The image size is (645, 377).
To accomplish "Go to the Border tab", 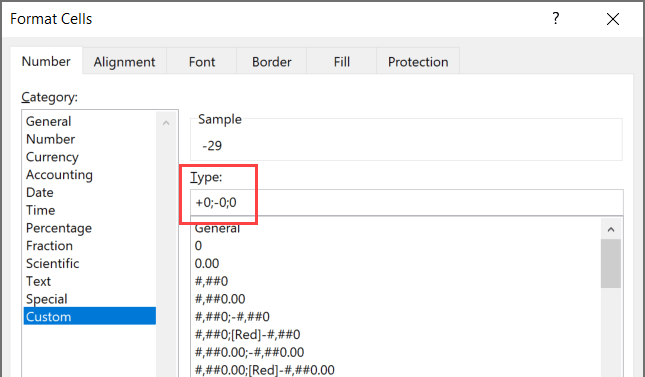I will 271,62.
